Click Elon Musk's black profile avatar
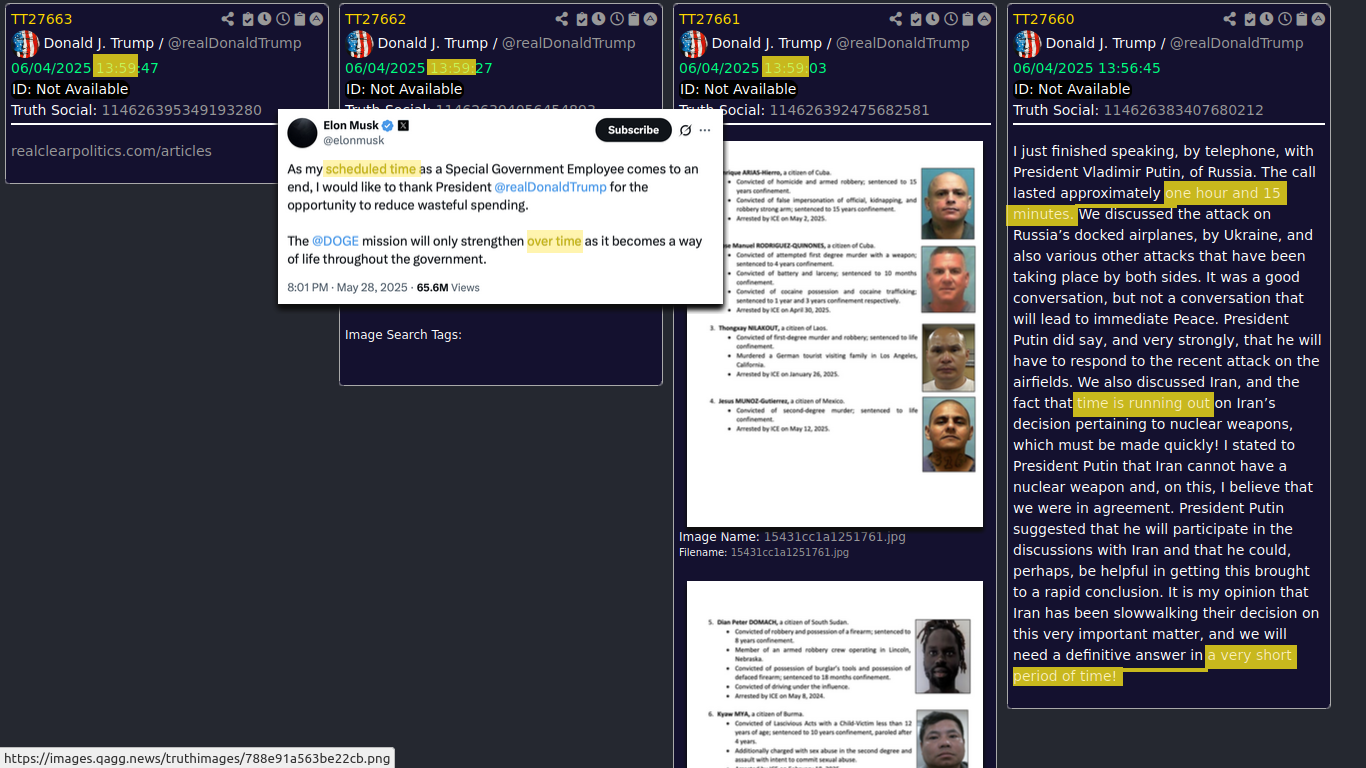 (303, 132)
